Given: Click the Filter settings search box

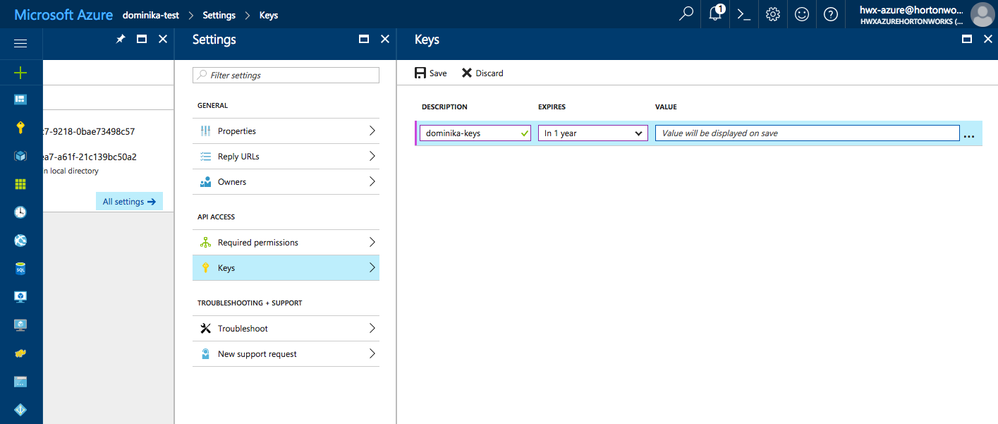Looking at the screenshot, I should click(x=286, y=75).
